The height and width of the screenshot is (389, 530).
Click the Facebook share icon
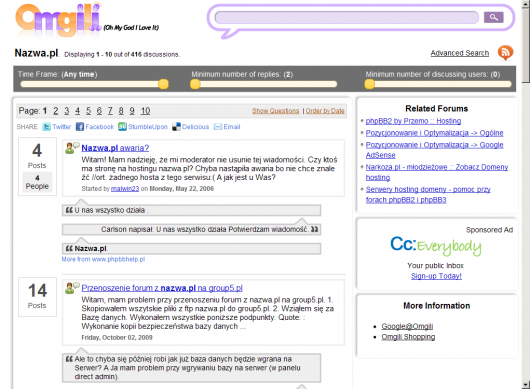pyautogui.click(x=80, y=127)
